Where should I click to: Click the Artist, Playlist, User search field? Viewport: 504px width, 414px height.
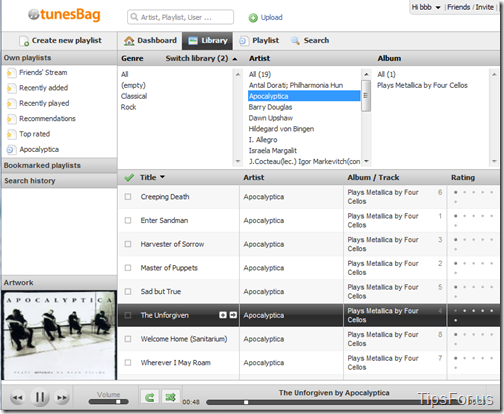(180, 17)
